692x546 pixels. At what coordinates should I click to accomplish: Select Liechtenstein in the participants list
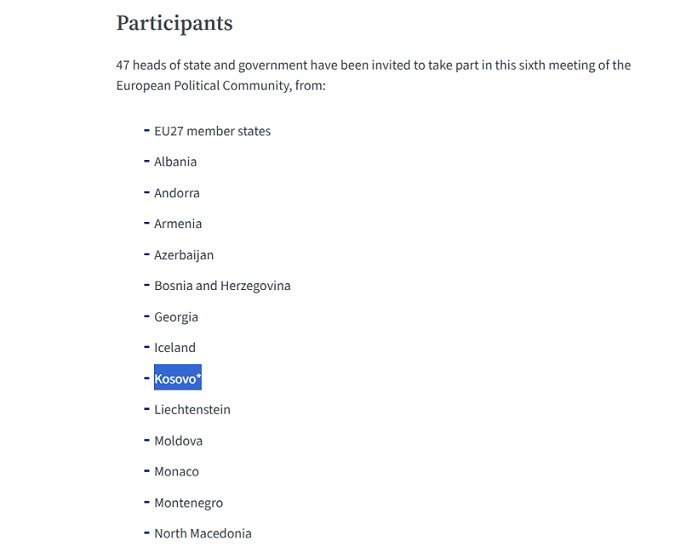coord(192,410)
